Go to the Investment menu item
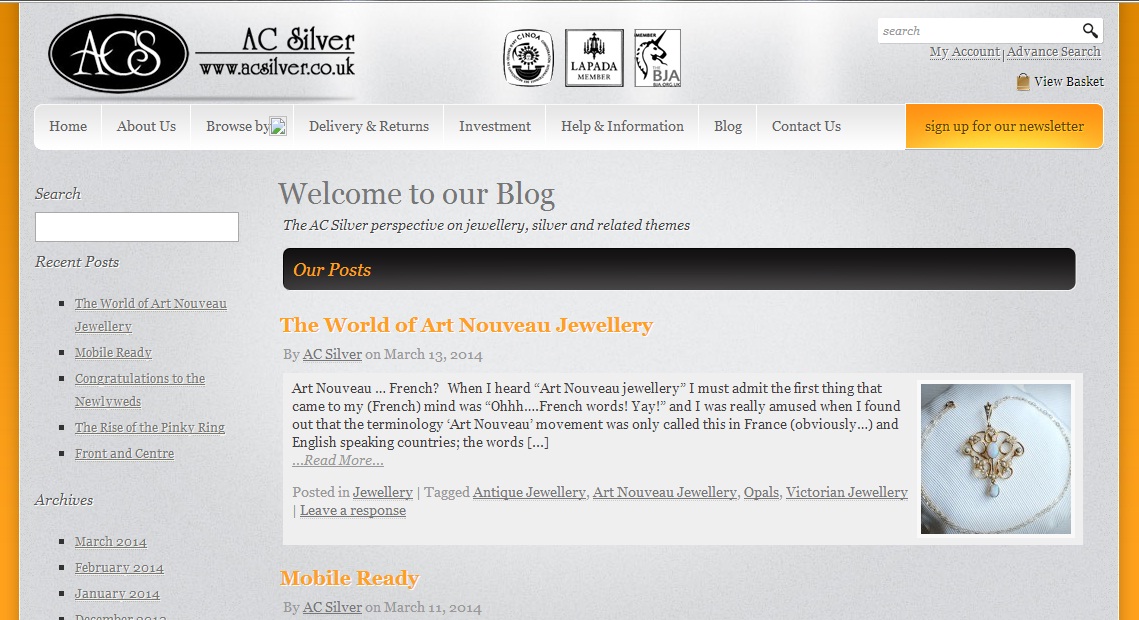Image resolution: width=1139 pixels, height=620 pixels. 495,126
